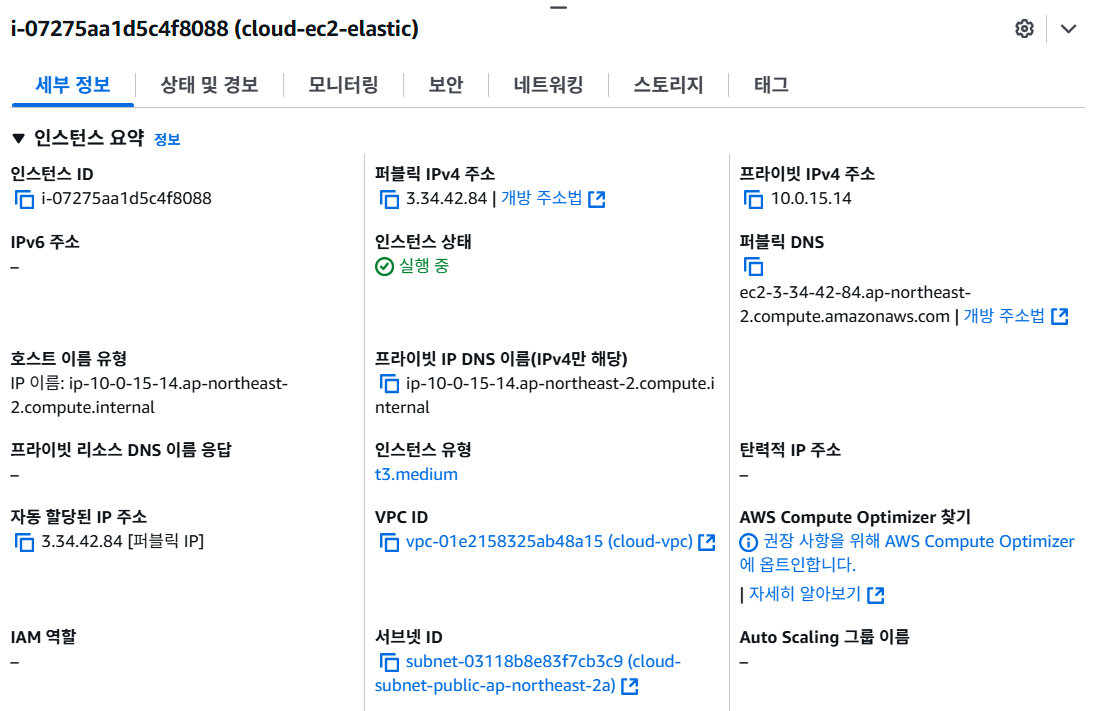This screenshot has height=711, width=1099.
Task: Copy the VPC ID
Action: (x=390, y=542)
